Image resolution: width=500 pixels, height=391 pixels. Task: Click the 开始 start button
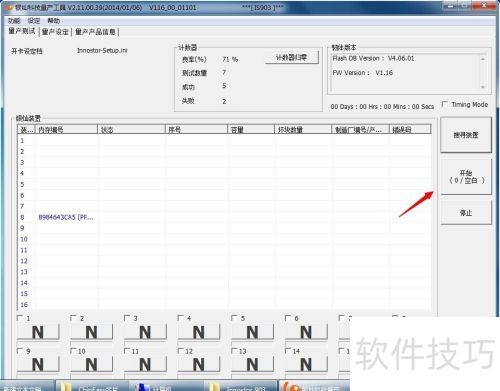point(466,177)
